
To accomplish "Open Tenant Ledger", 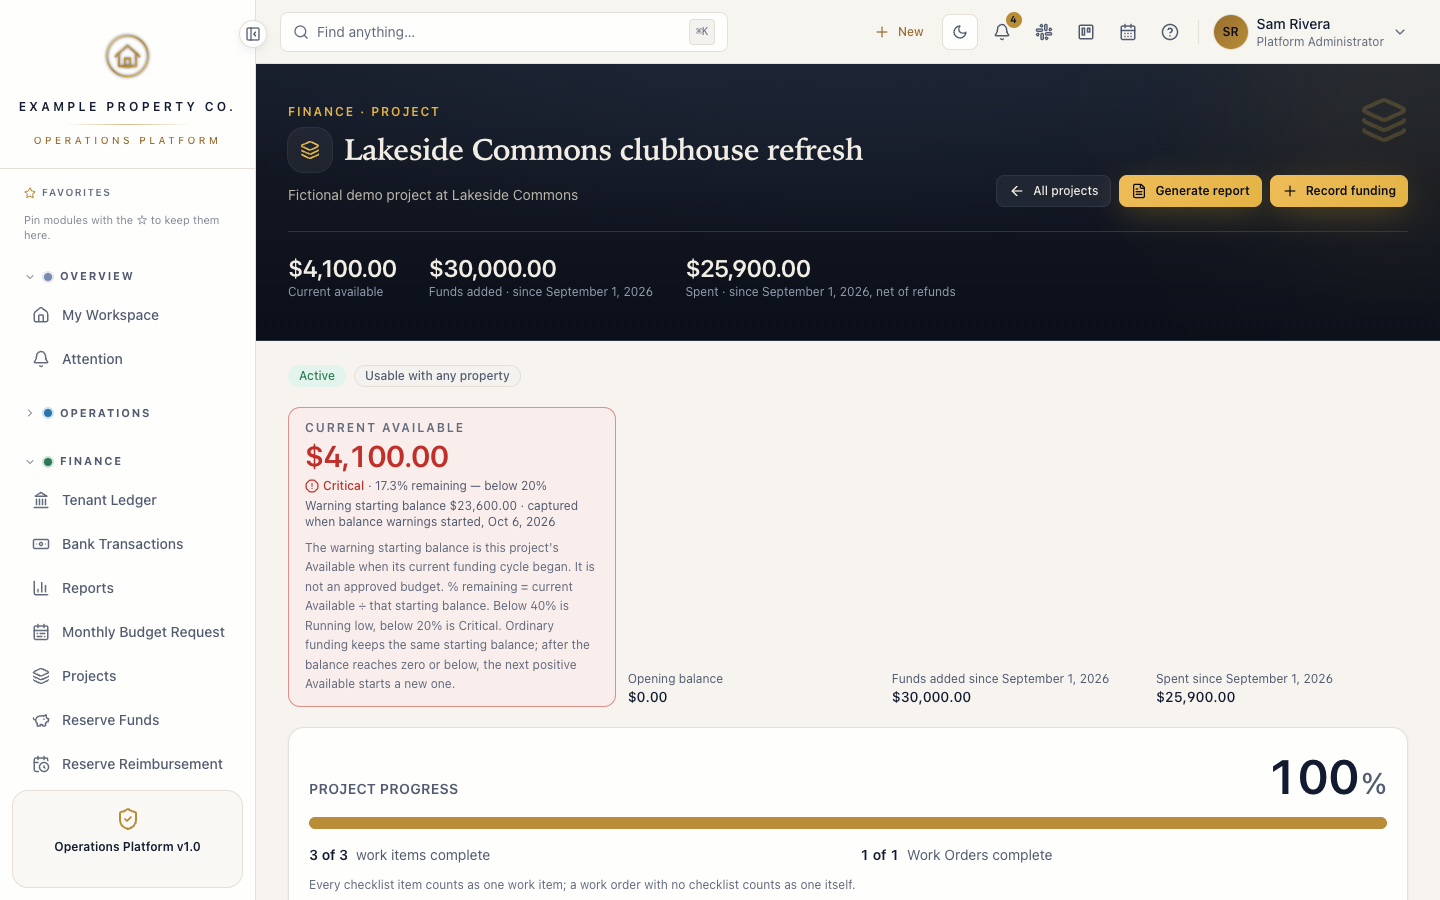I will (x=127, y=500).
